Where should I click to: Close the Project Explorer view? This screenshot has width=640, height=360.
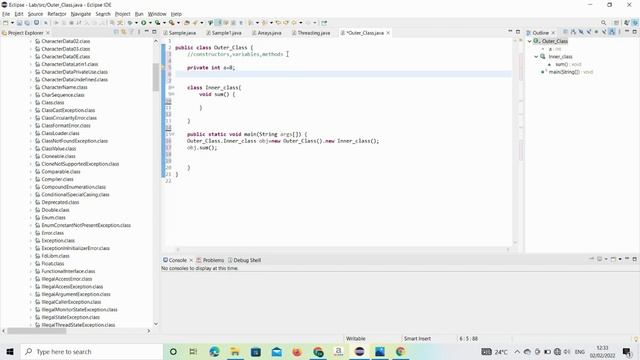click(x=48, y=33)
